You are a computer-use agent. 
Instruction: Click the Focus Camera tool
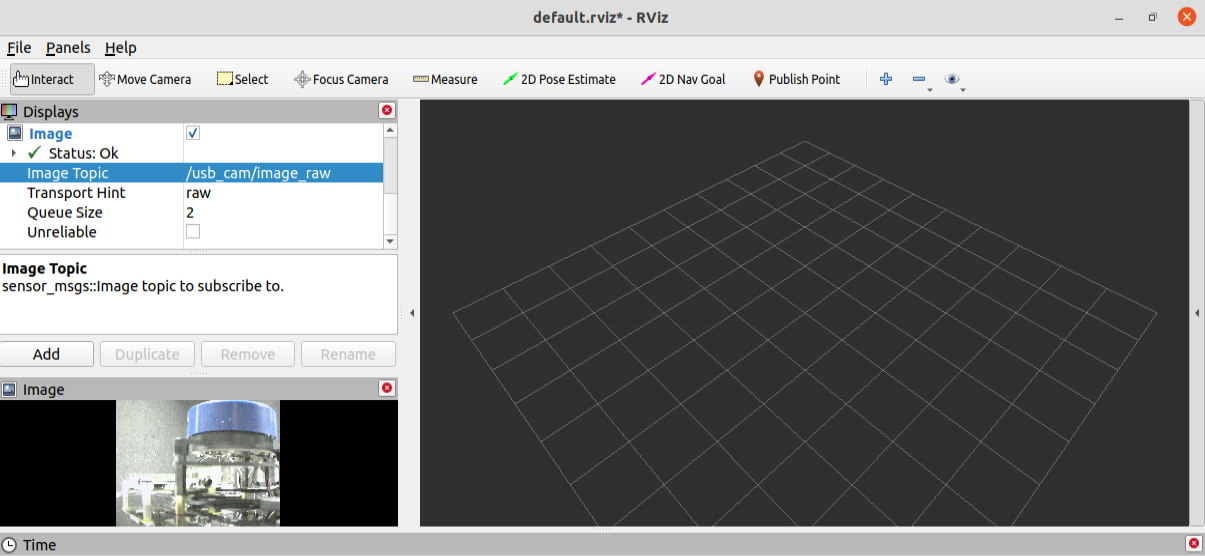(341, 79)
